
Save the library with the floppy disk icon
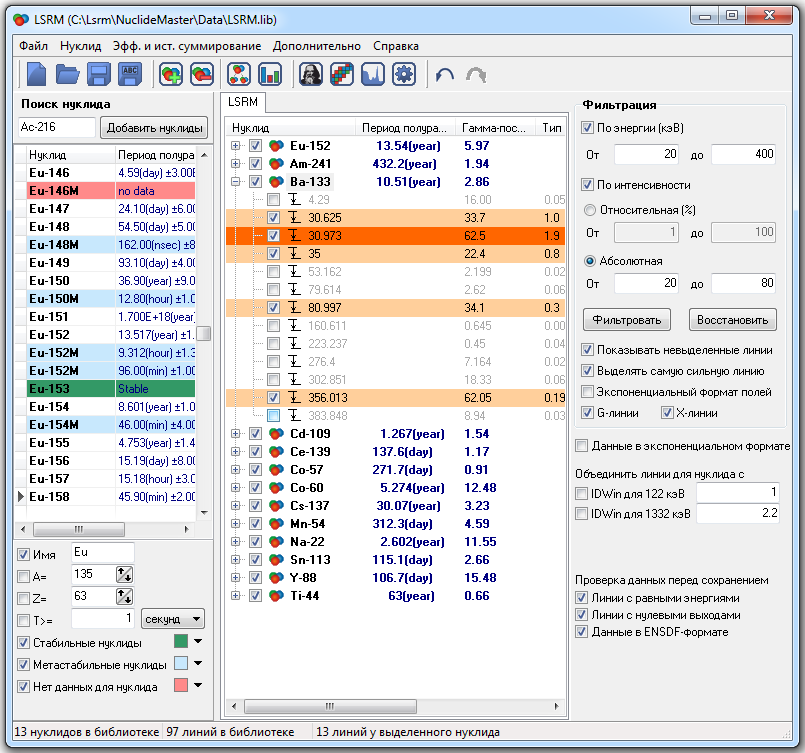coord(99,74)
